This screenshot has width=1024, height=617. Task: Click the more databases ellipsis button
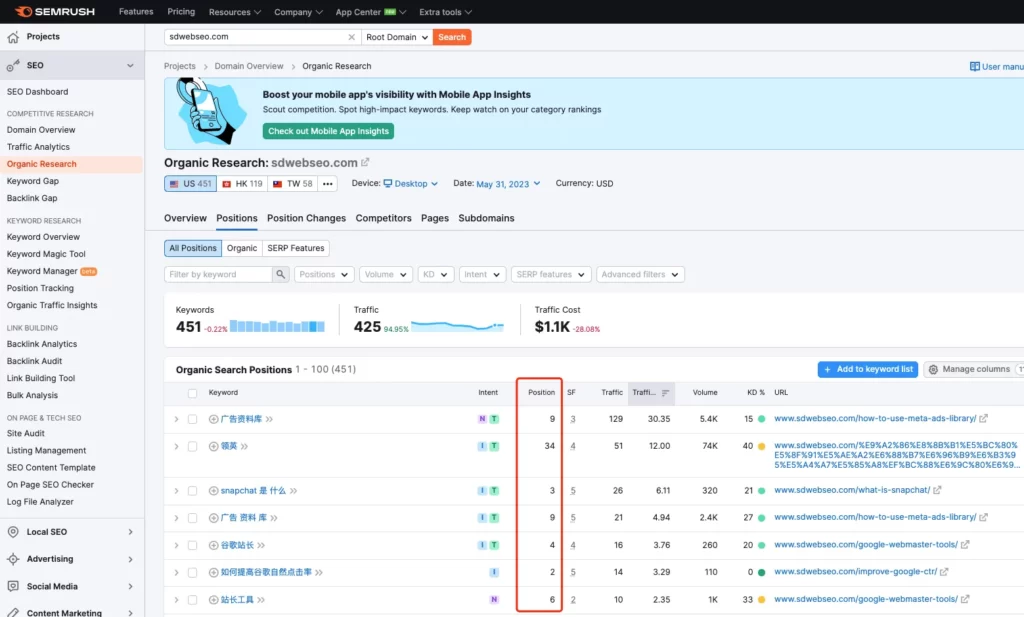coord(328,184)
